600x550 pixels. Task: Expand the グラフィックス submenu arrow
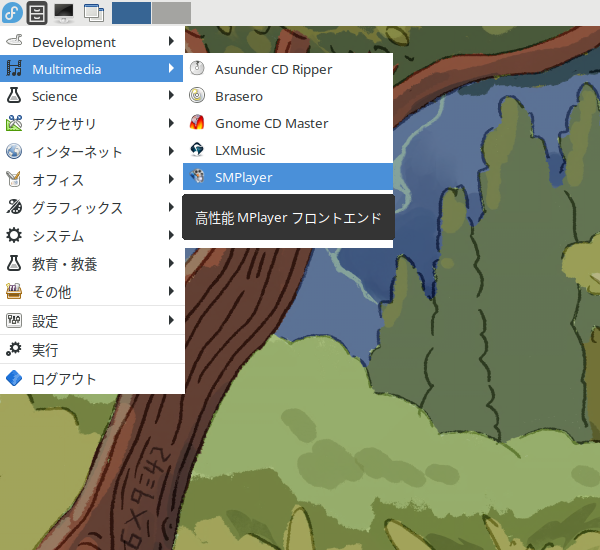[x=171, y=207]
